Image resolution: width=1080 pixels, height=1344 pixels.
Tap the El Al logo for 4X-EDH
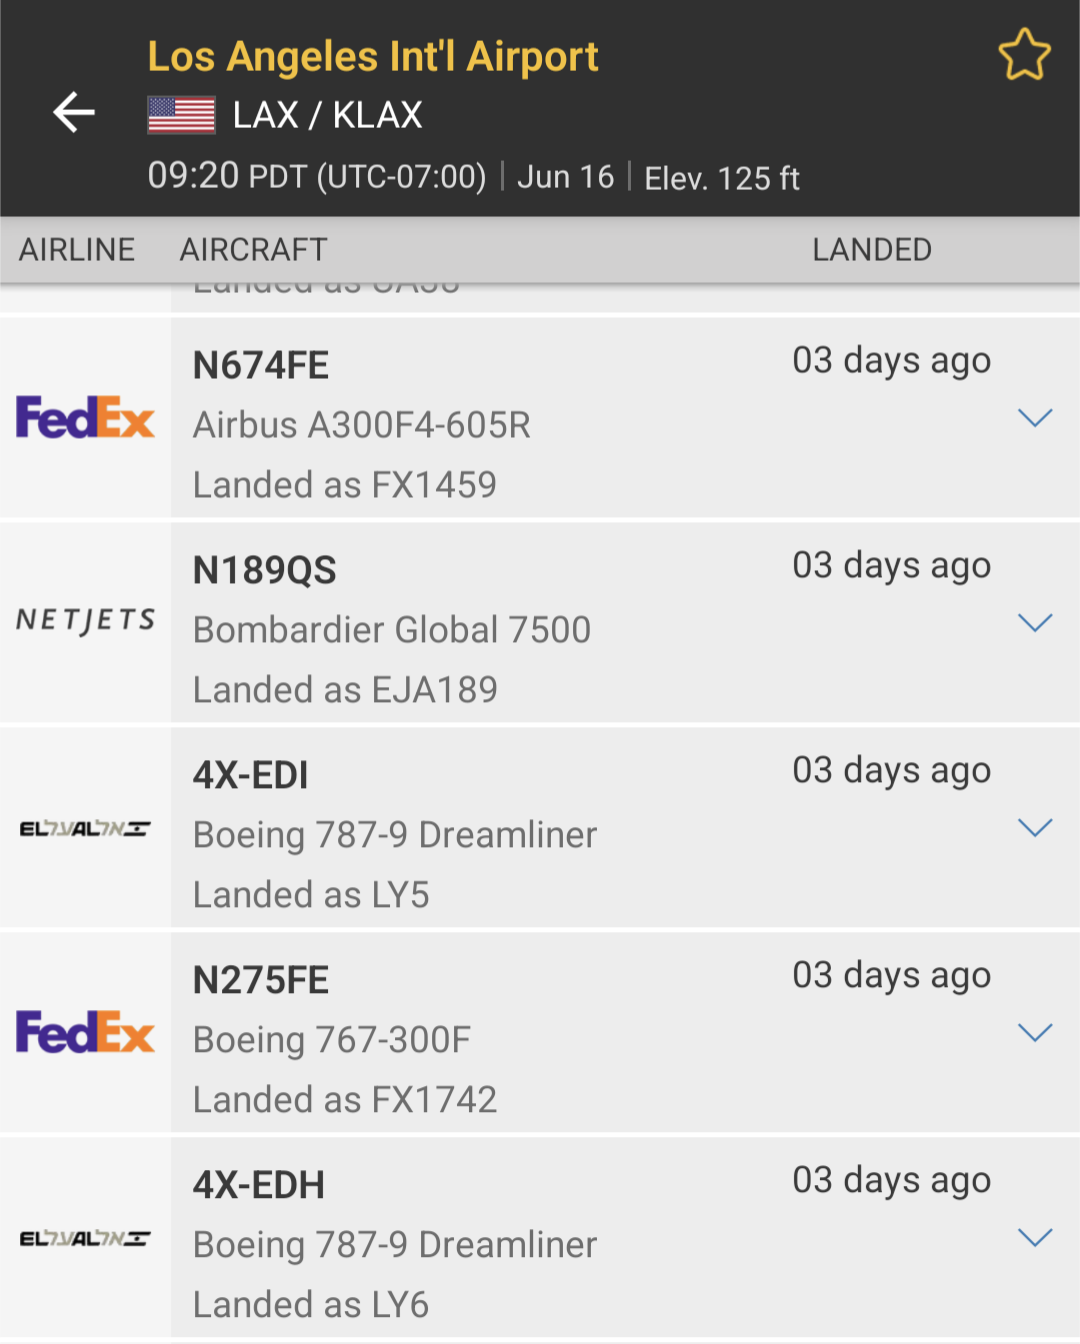tap(85, 1238)
